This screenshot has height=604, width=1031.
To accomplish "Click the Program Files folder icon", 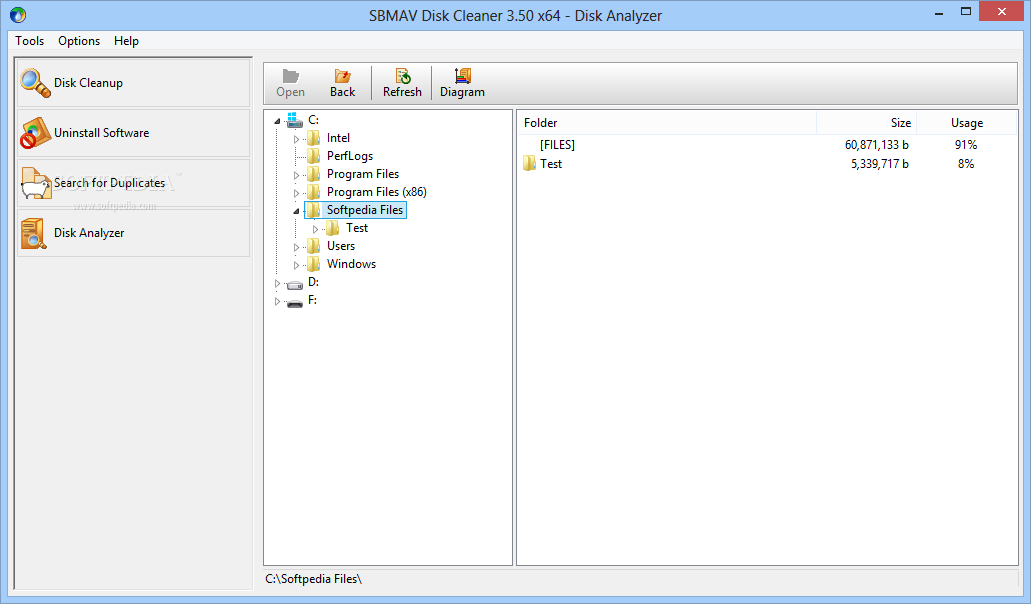I will point(314,174).
